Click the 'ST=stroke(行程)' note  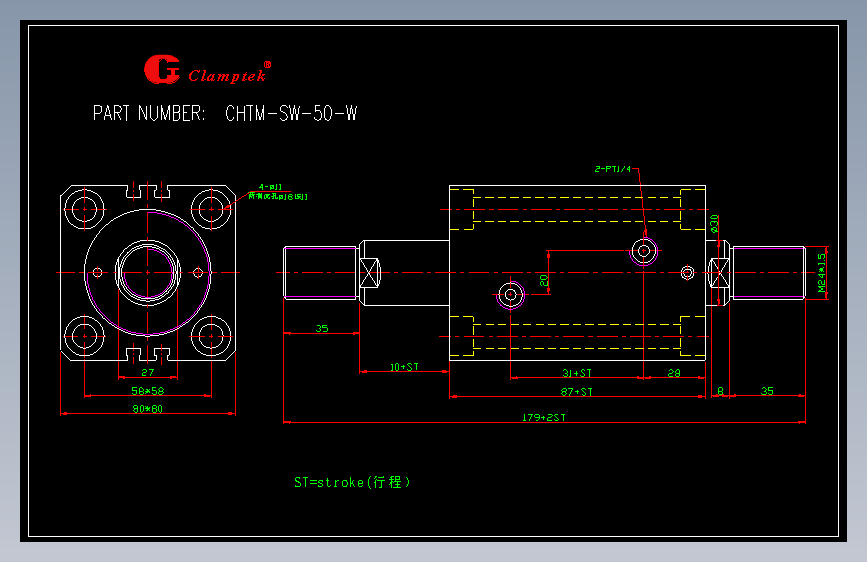point(352,482)
